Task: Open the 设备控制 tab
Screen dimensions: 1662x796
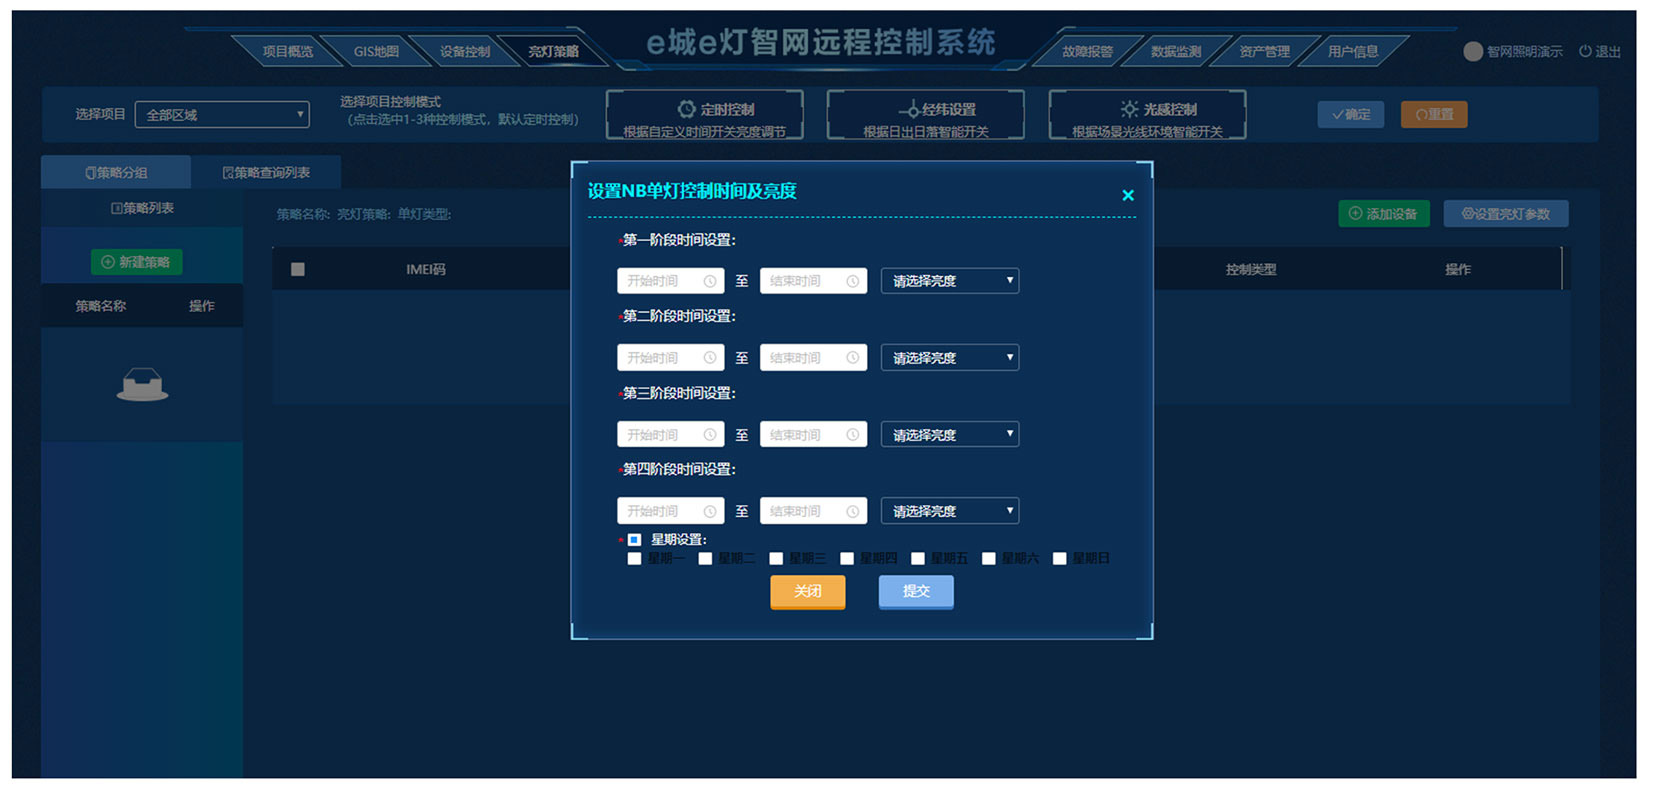Action: coord(465,51)
